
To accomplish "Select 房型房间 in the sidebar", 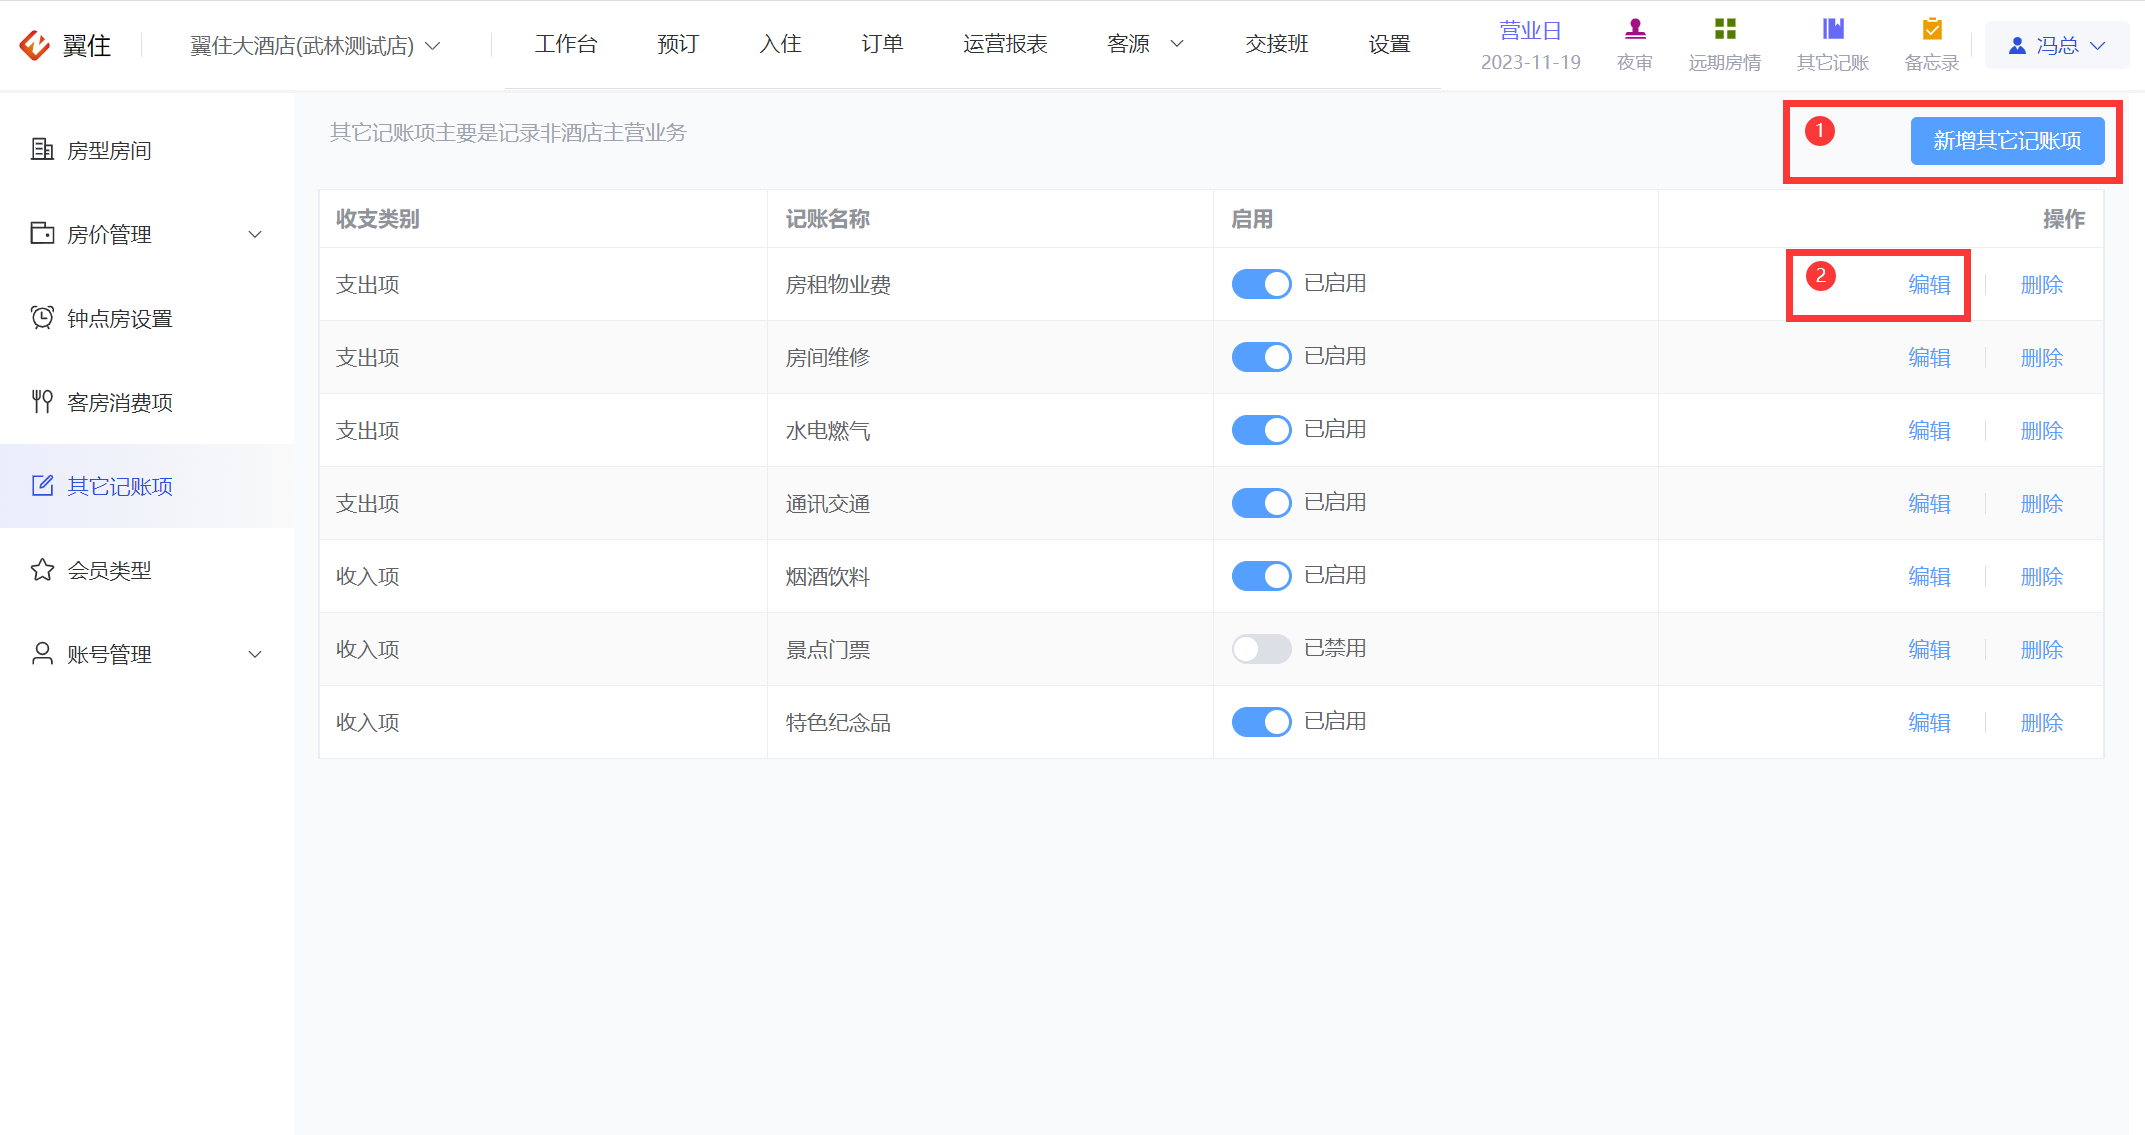I will pyautogui.click(x=147, y=150).
